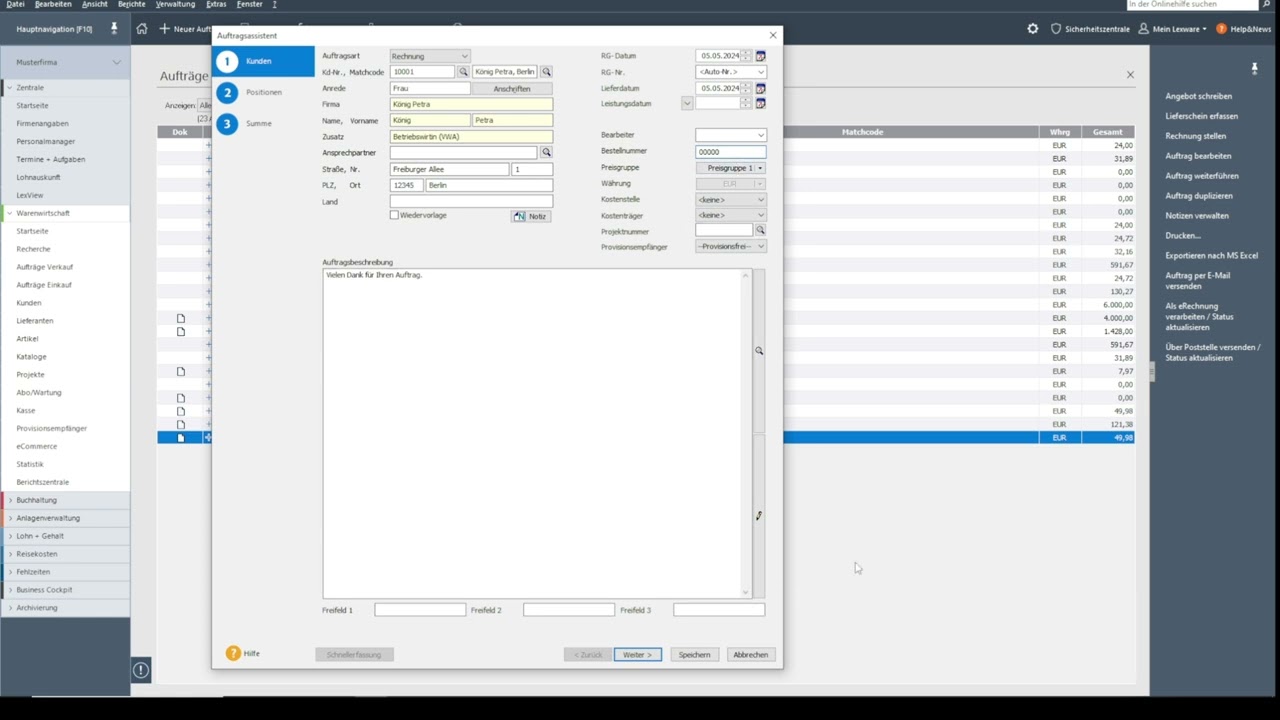The width and height of the screenshot is (1280, 720).
Task: Click the Projektnummer search magnifier
Action: click(x=760, y=231)
